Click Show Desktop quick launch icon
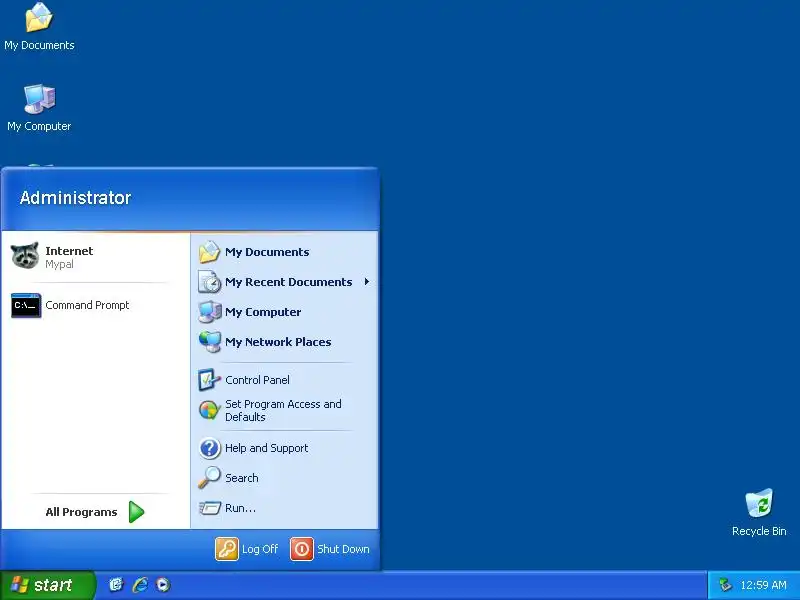 click(x=116, y=585)
